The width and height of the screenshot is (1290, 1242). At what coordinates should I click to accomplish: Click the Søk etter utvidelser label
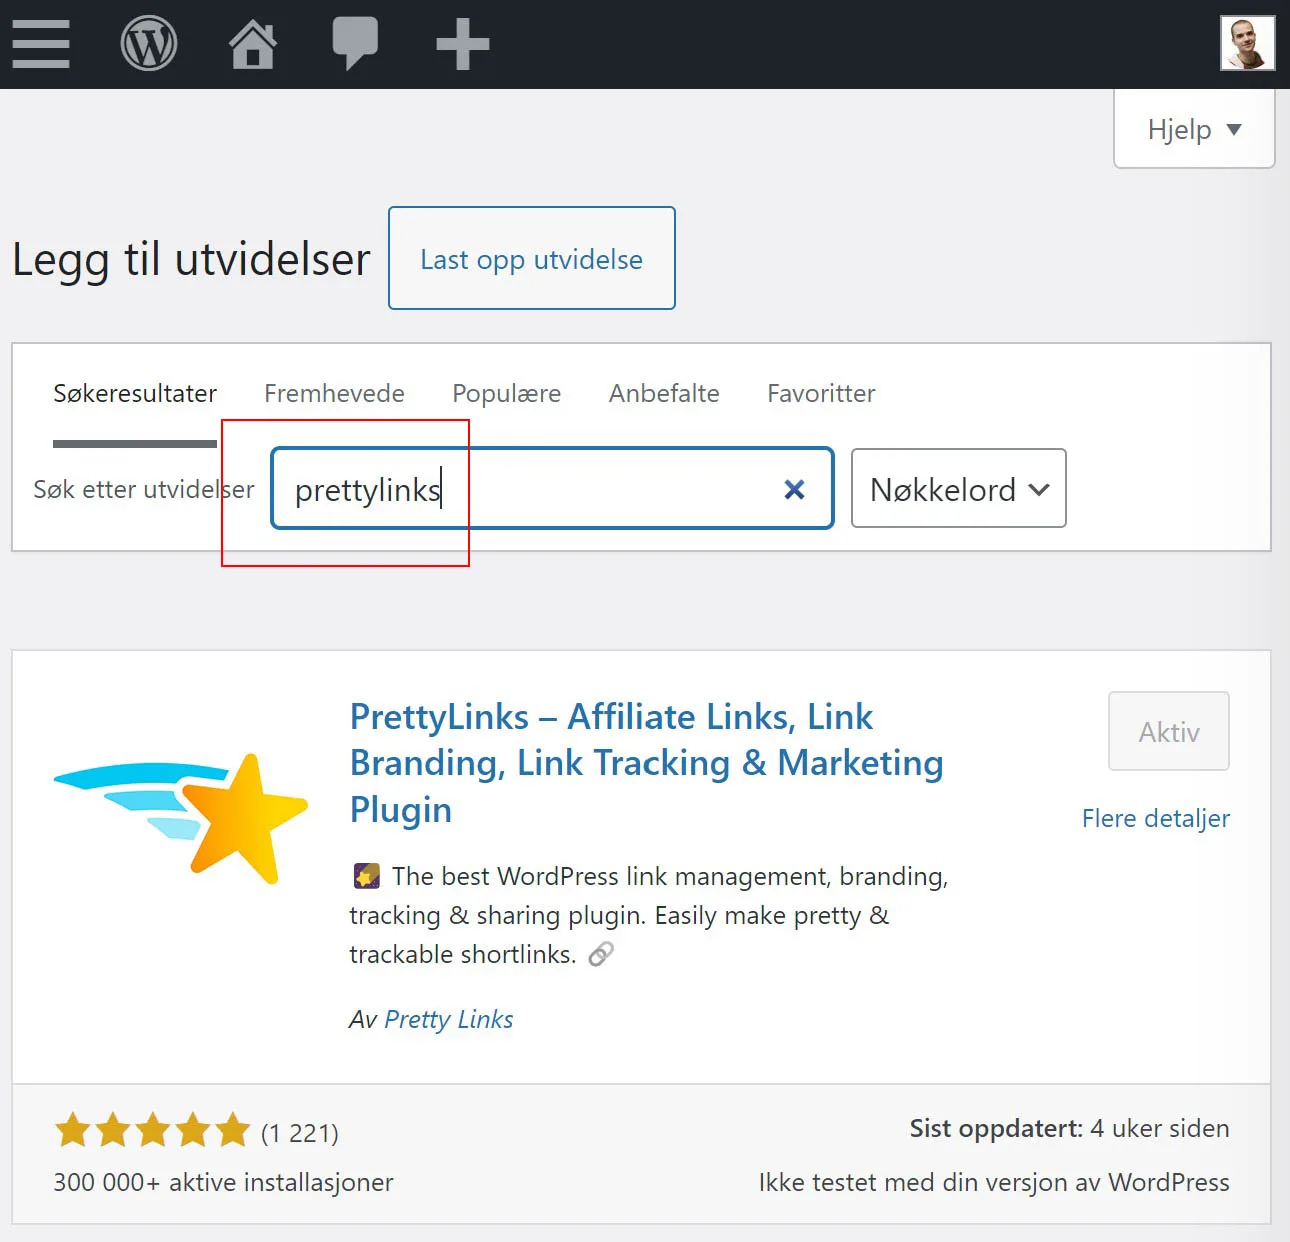144,489
